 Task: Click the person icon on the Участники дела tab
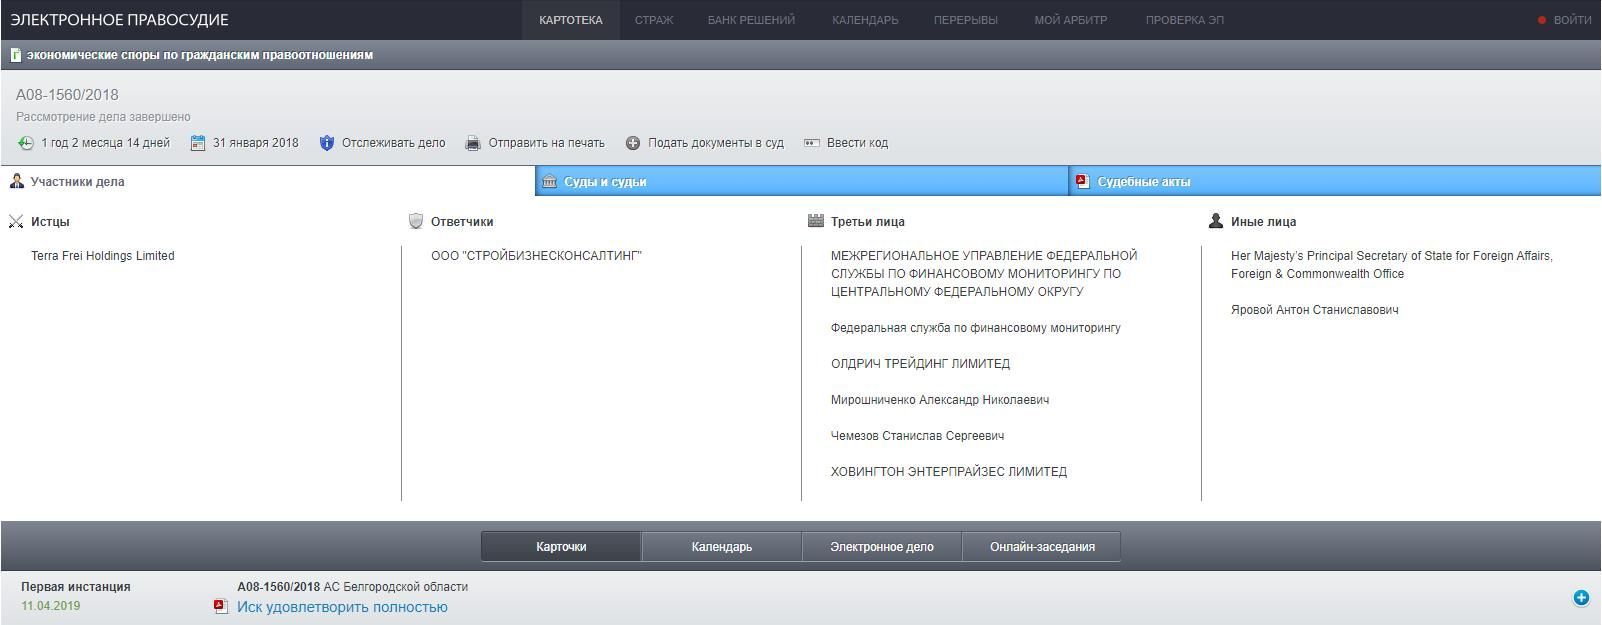(x=16, y=181)
